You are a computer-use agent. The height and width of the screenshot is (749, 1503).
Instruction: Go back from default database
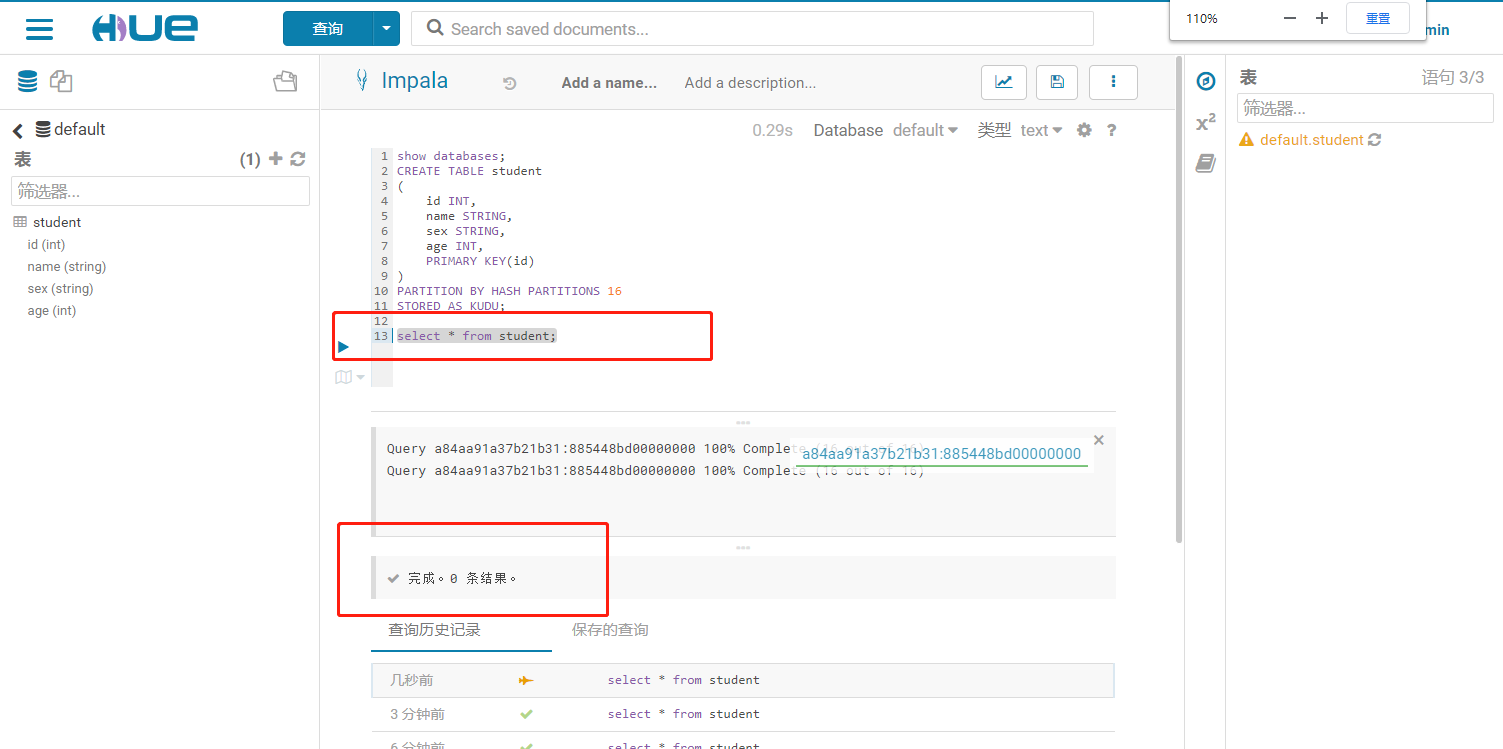(x=18, y=130)
